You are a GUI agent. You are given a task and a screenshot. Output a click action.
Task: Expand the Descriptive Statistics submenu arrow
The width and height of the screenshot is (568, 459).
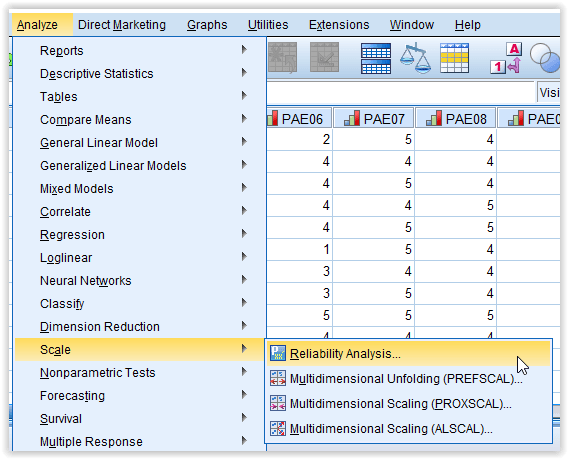click(244, 72)
